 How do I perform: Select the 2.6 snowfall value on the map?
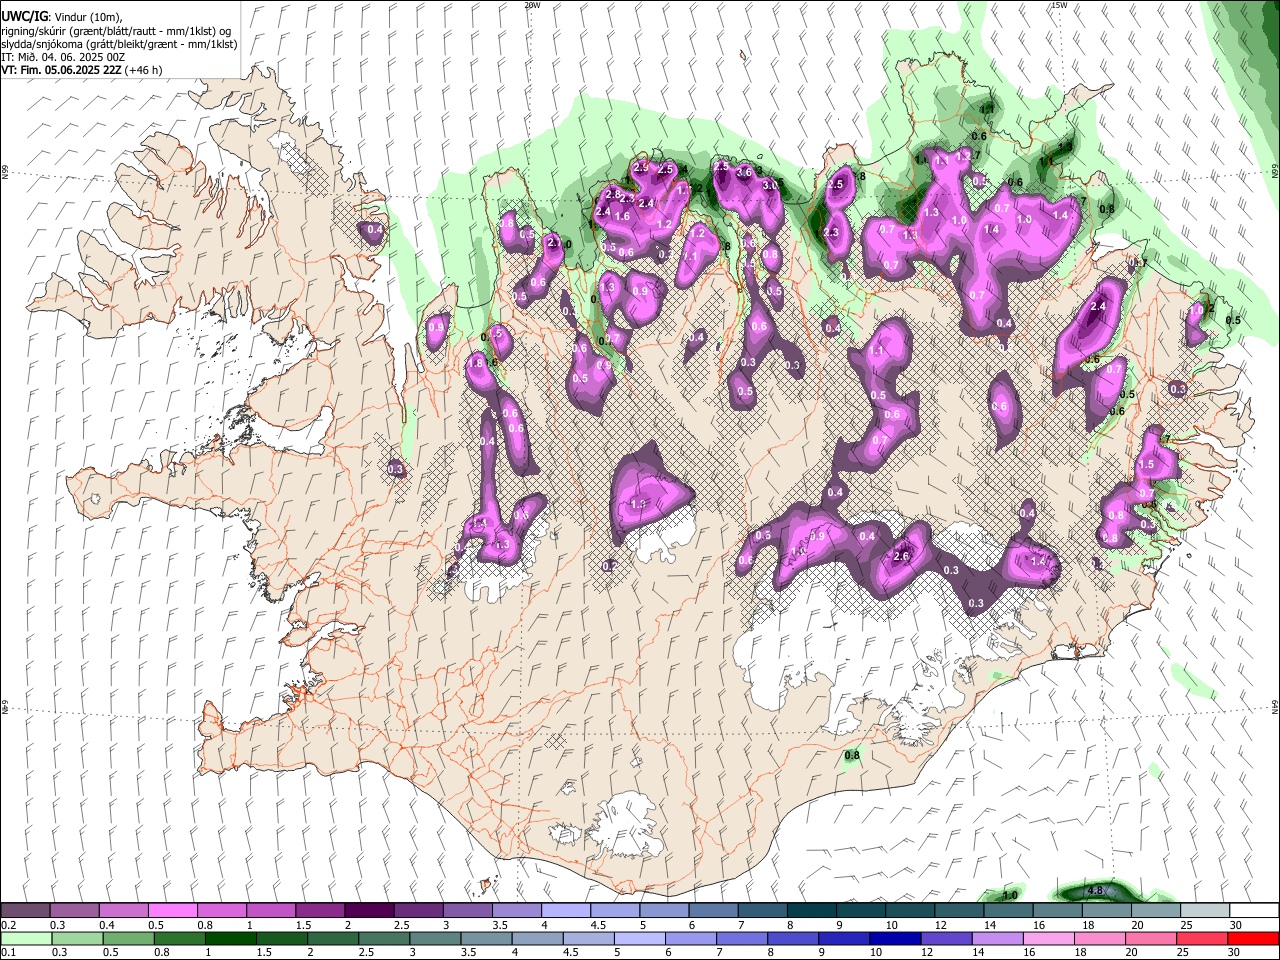click(900, 557)
